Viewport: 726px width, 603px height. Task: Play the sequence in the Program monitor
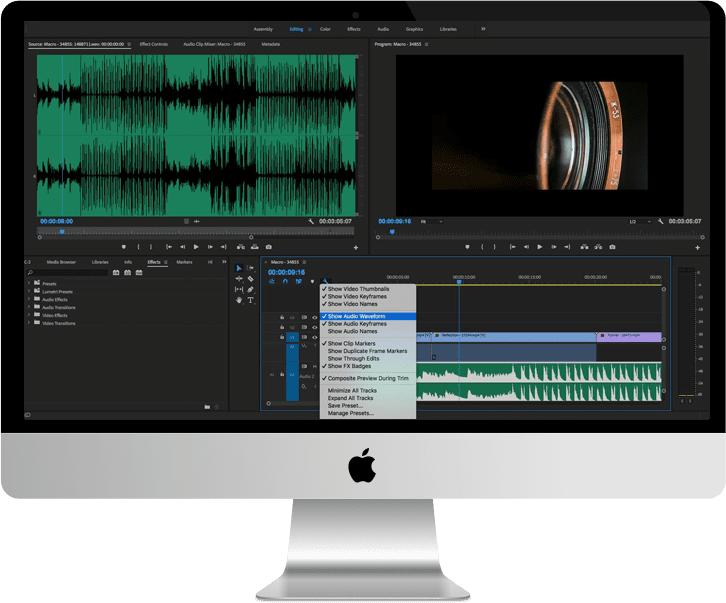coord(539,247)
